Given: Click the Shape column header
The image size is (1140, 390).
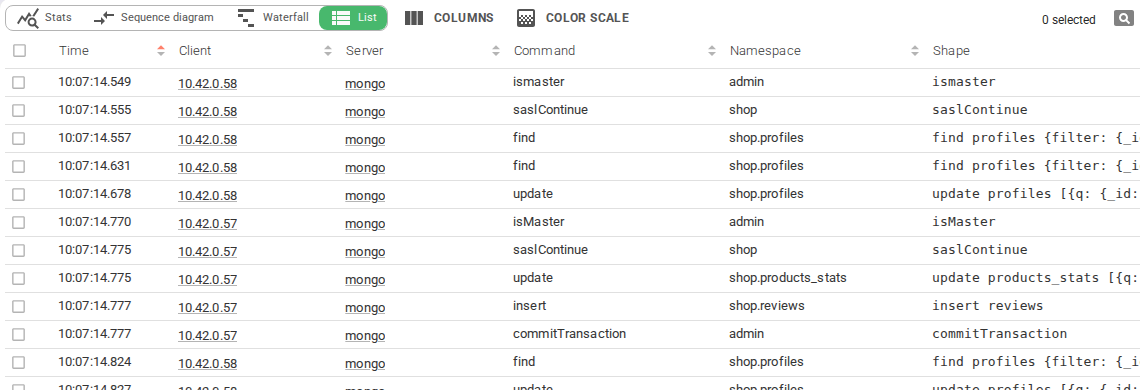Looking at the screenshot, I should pos(951,50).
